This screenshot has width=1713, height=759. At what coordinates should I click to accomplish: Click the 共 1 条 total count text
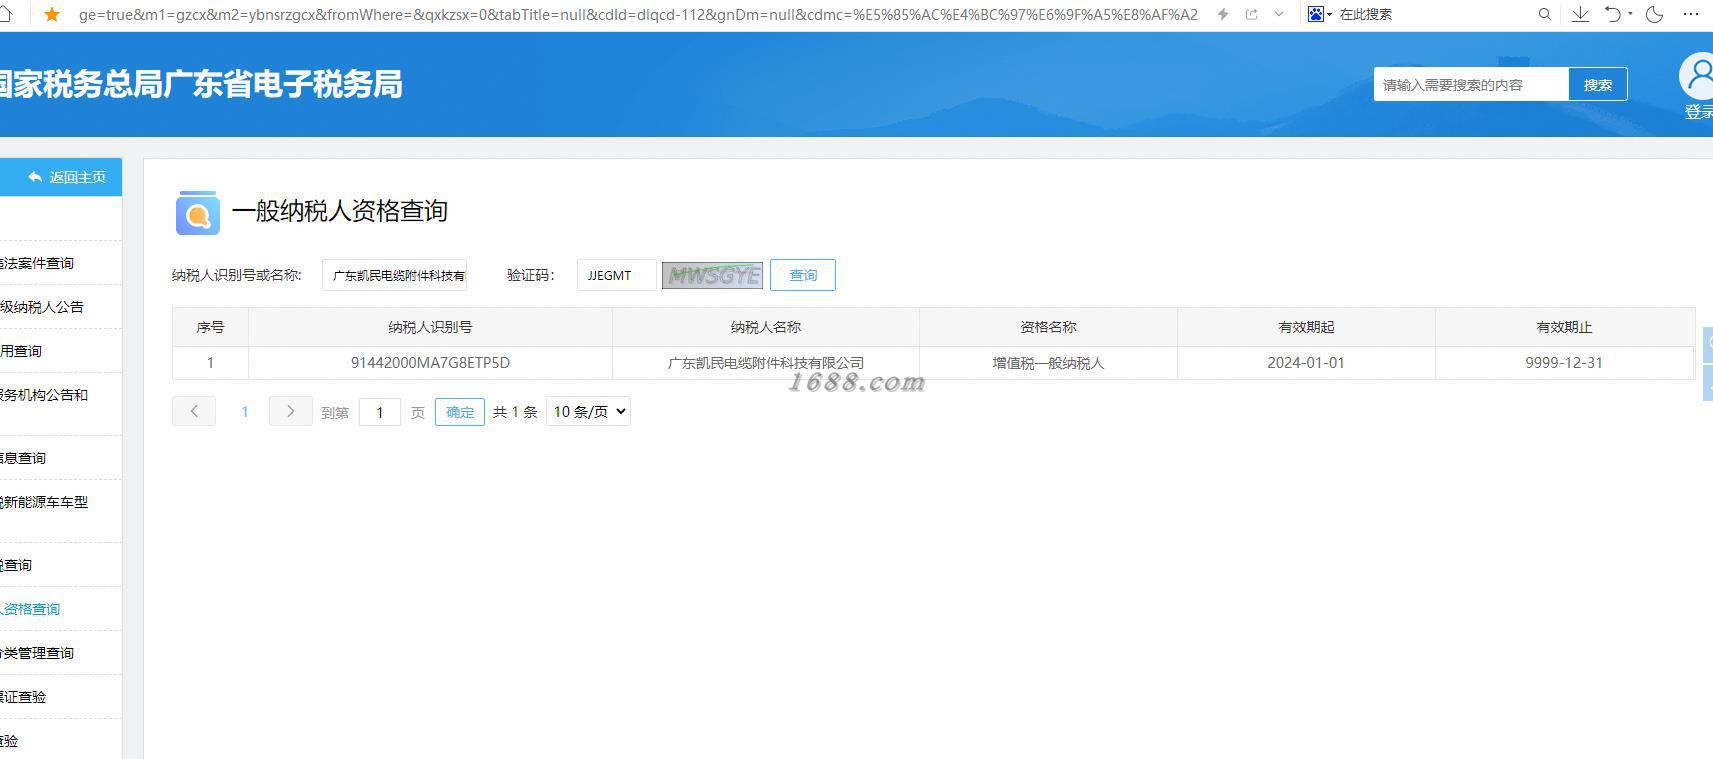pos(515,412)
